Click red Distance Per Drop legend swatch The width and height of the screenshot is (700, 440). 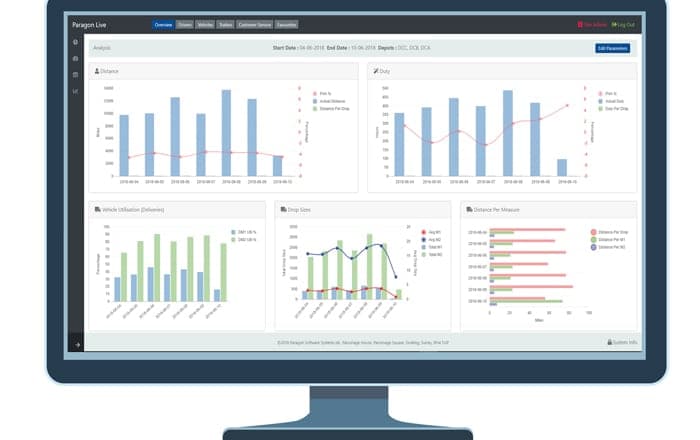593,232
